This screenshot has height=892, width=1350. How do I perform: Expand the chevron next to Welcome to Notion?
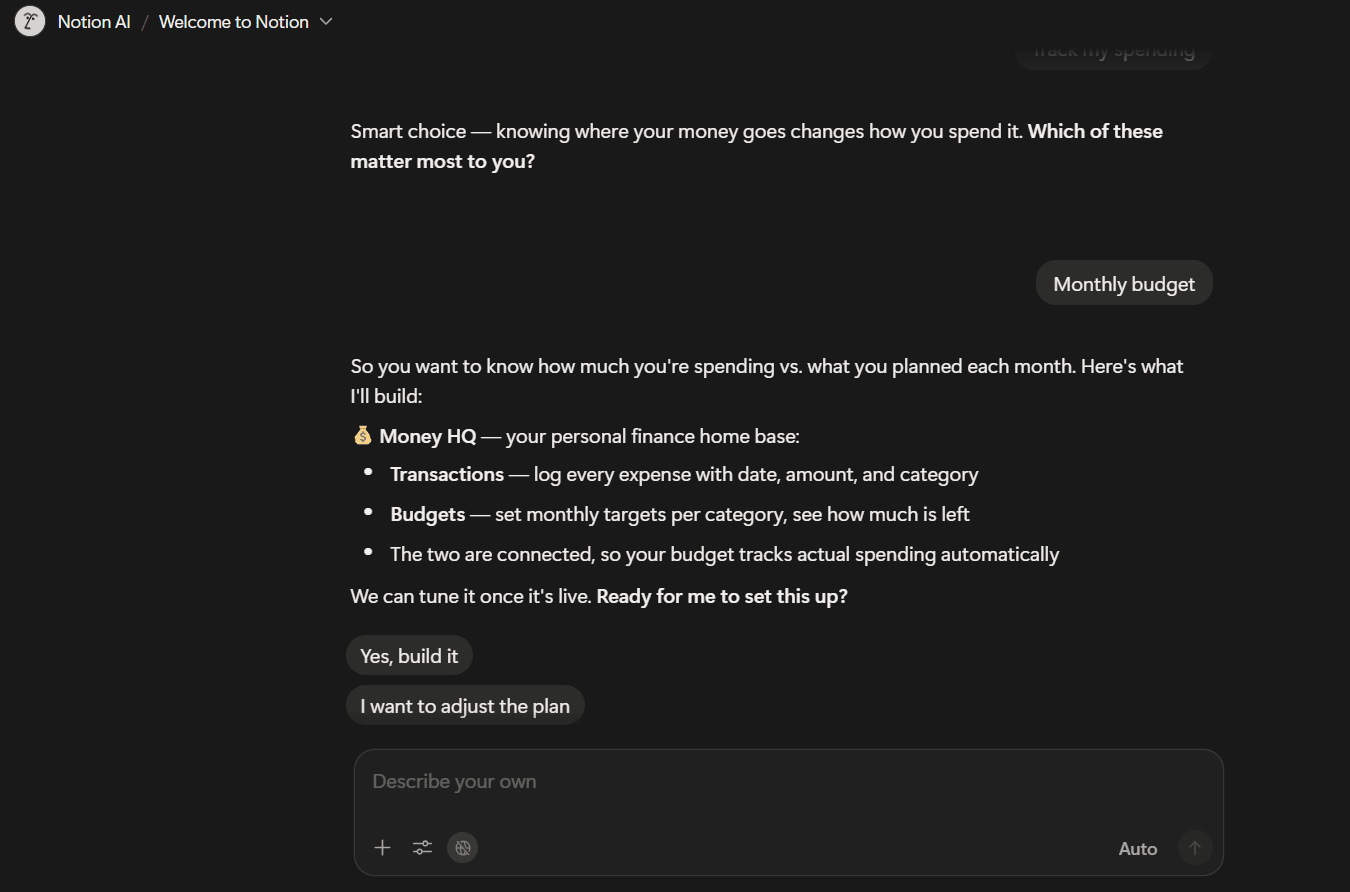(x=325, y=22)
